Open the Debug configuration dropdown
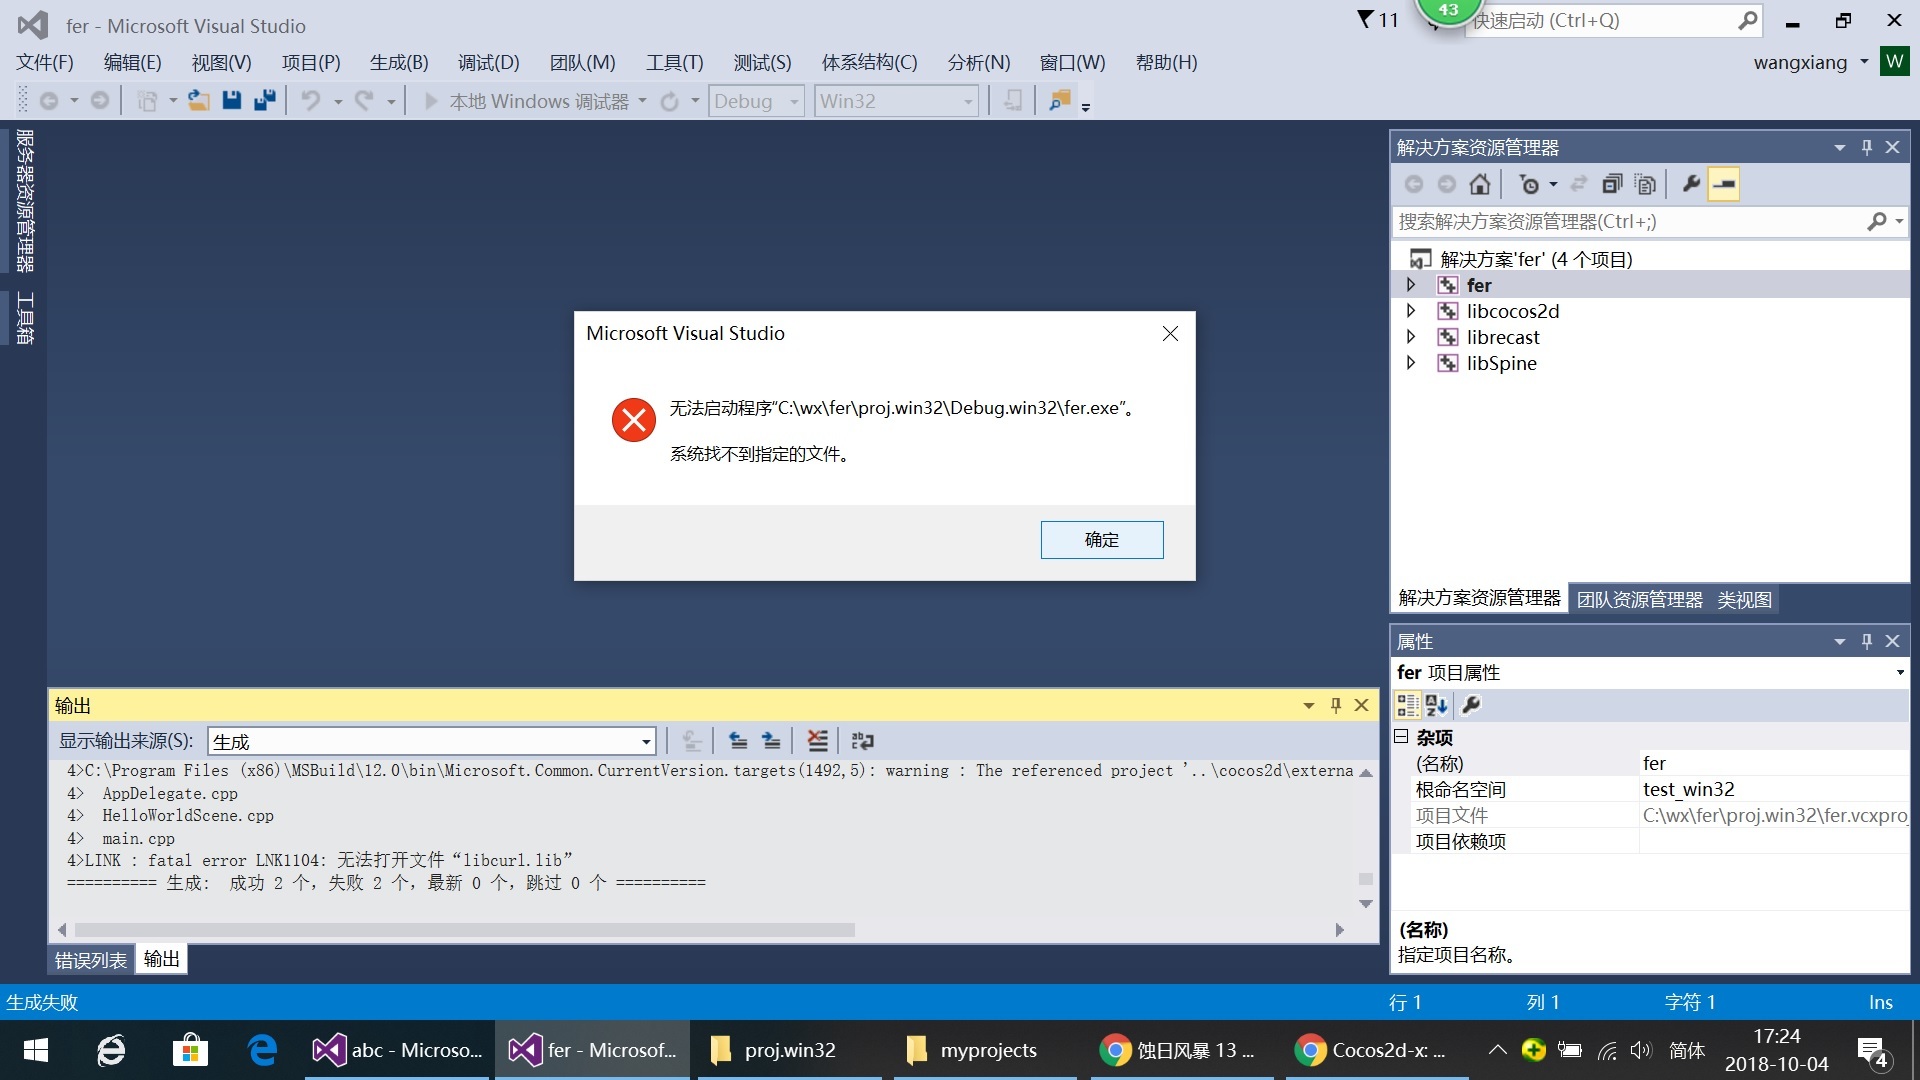The height and width of the screenshot is (1080, 1920). [794, 101]
